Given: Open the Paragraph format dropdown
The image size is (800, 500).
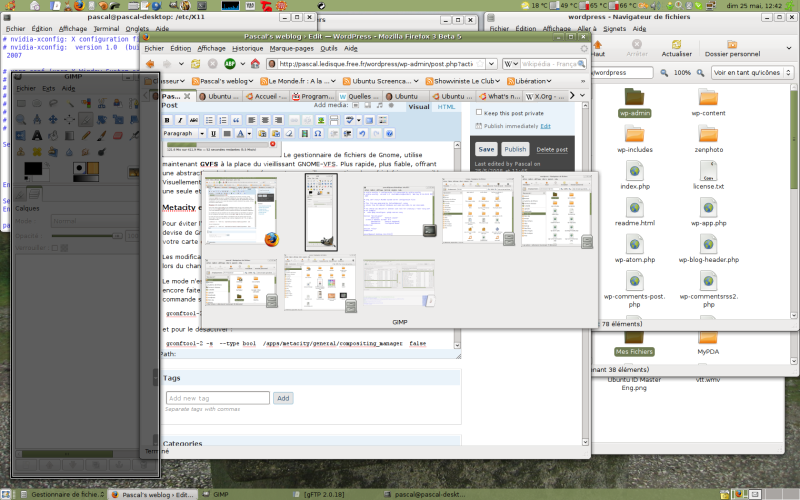Looking at the screenshot, I should [184, 134].
